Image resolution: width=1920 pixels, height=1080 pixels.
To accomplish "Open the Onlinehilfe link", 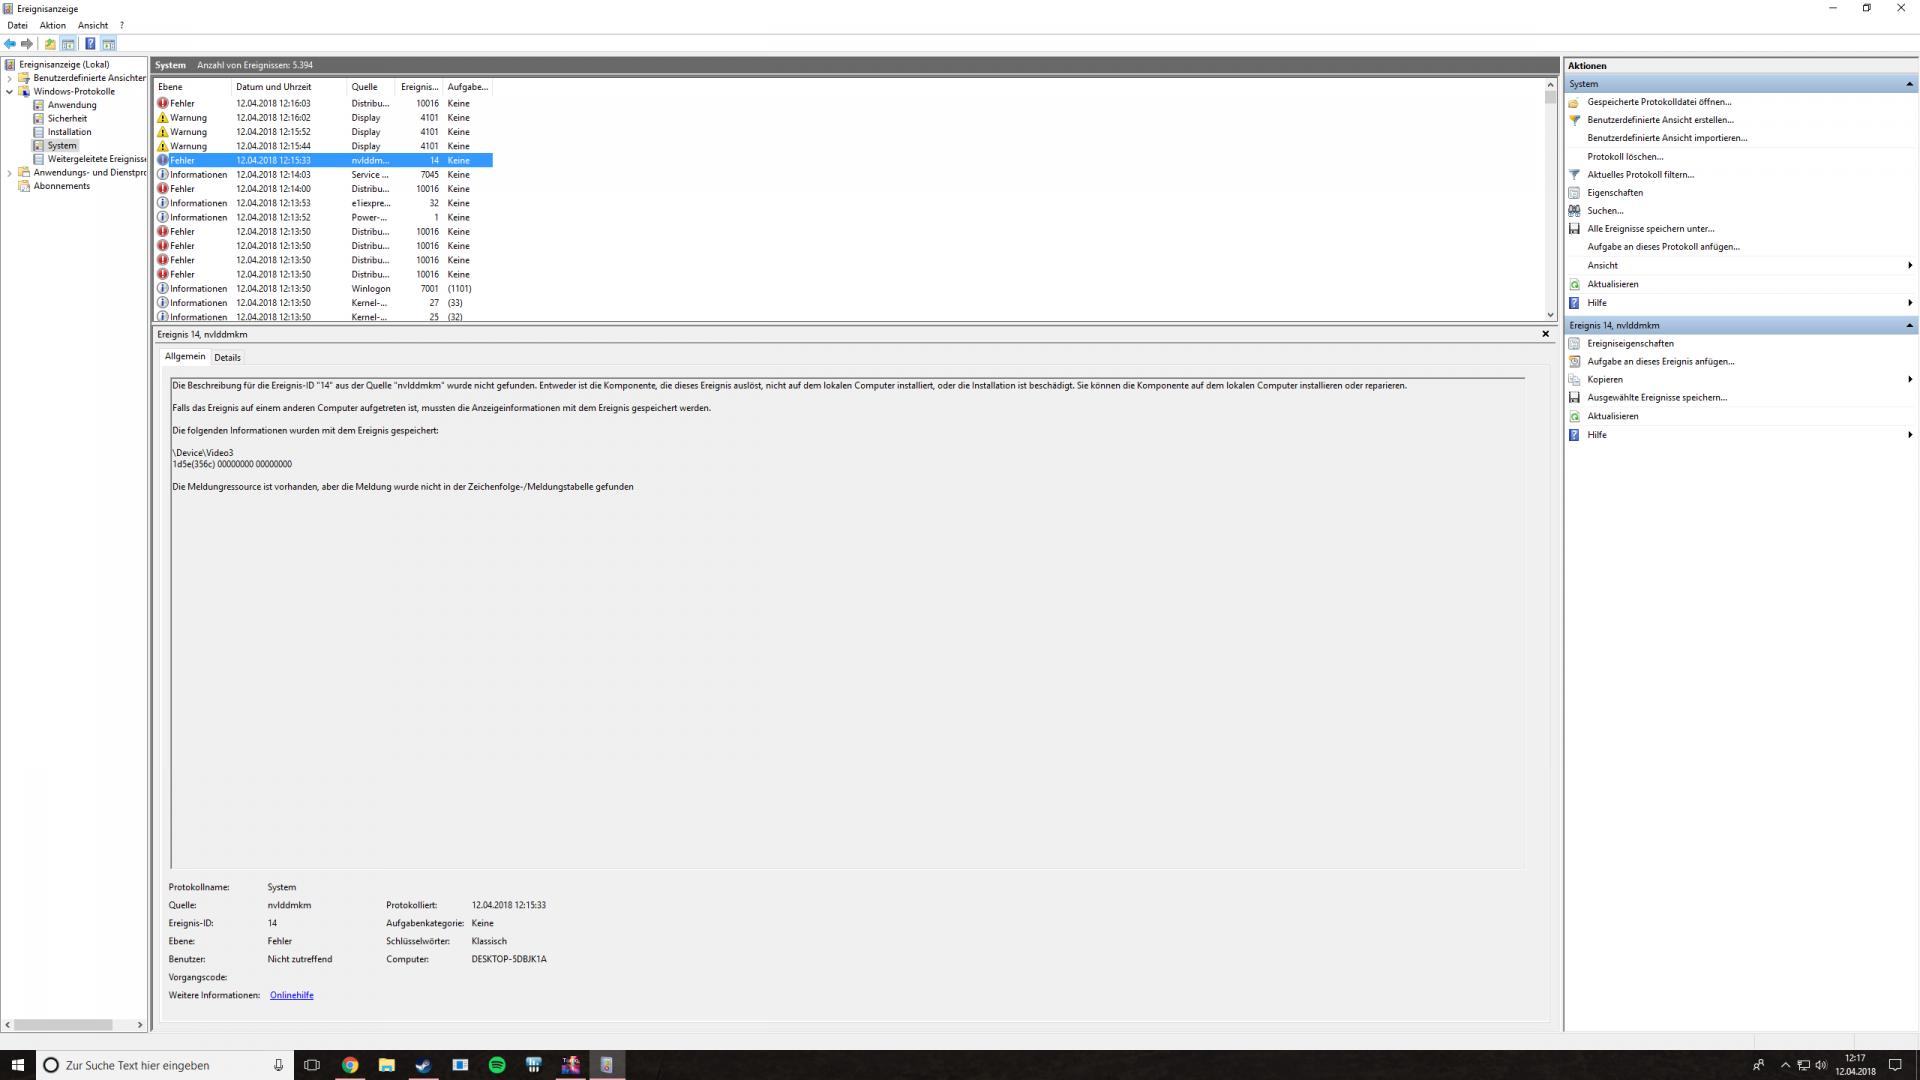I will point(291,996).
